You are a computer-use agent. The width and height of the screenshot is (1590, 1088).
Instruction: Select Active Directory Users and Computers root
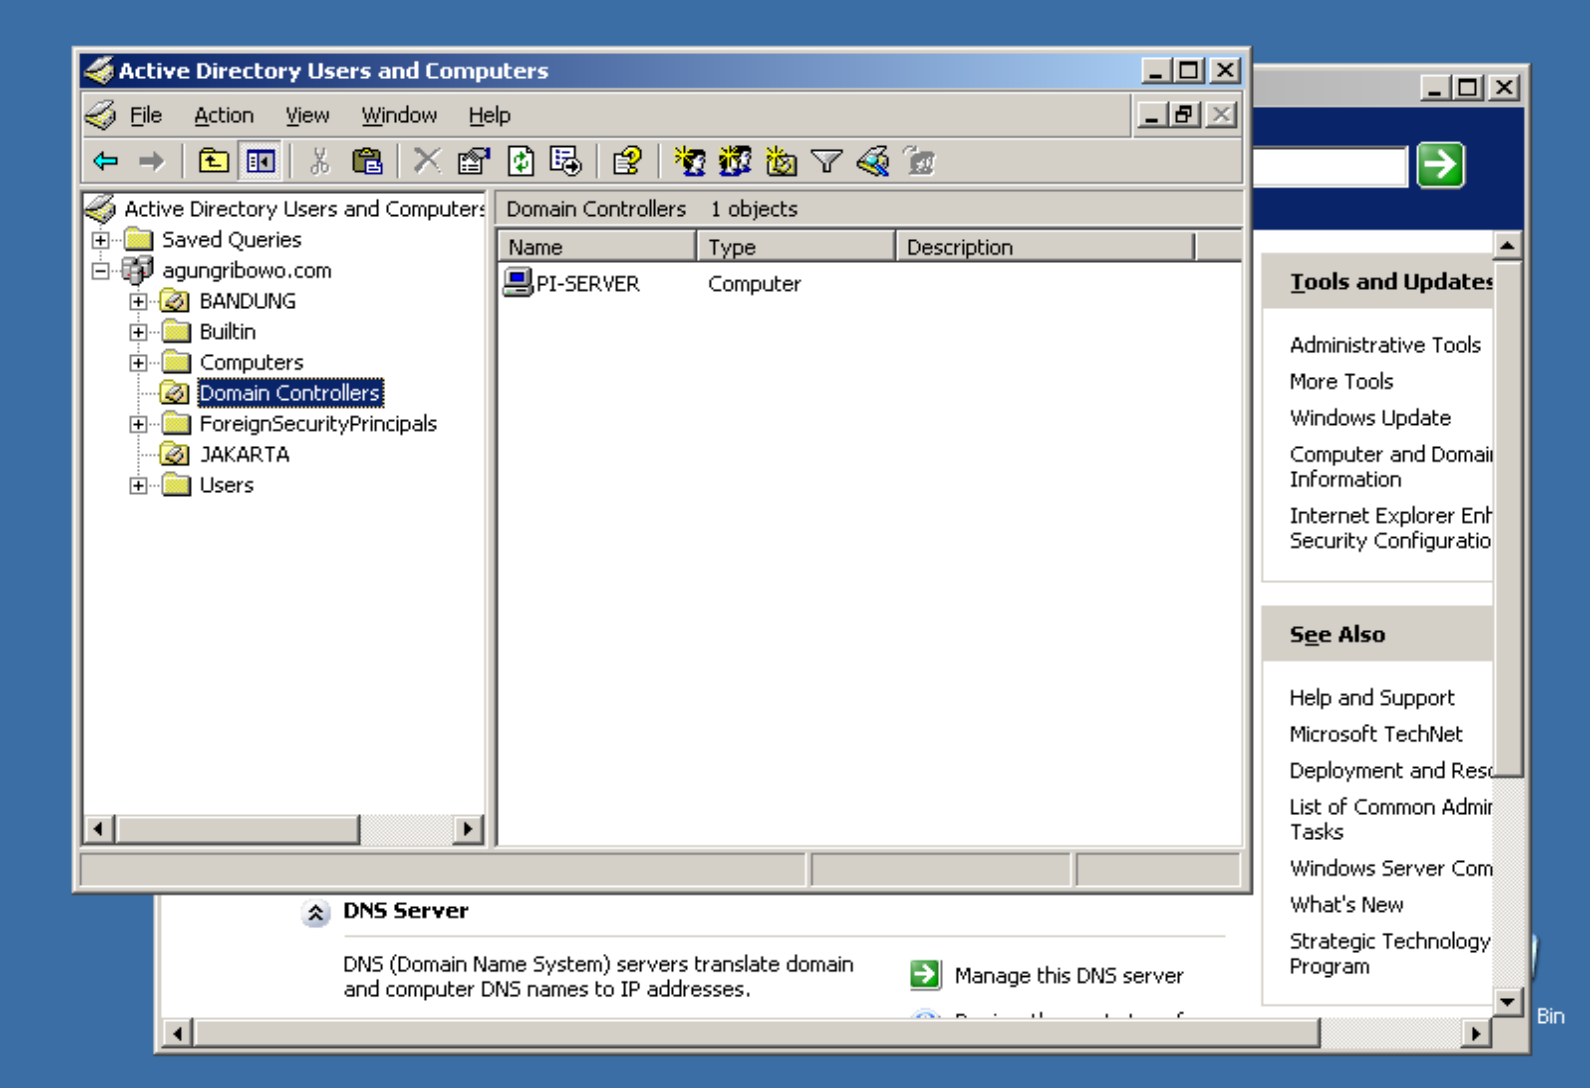pos(304,209)
